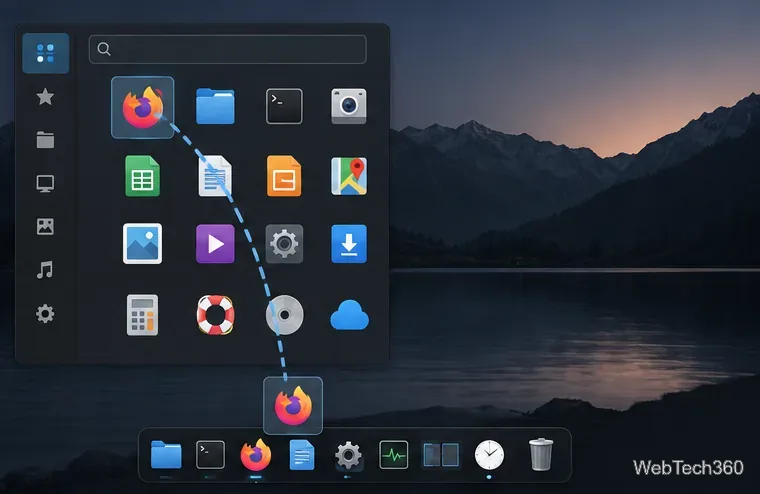Launch the blue cloud storage app
This screenshot has width=760, height=494.
click(349, 315)
